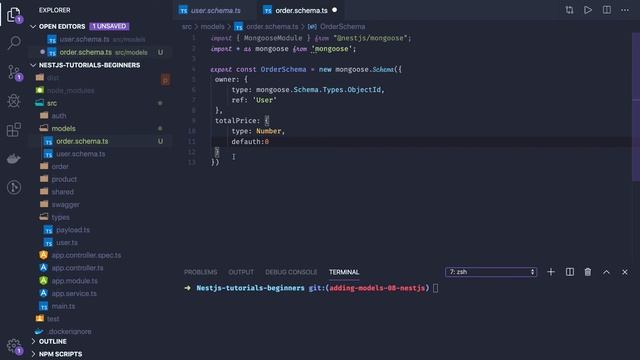
Task: Expand the order folder
Action: click(100, 167)
